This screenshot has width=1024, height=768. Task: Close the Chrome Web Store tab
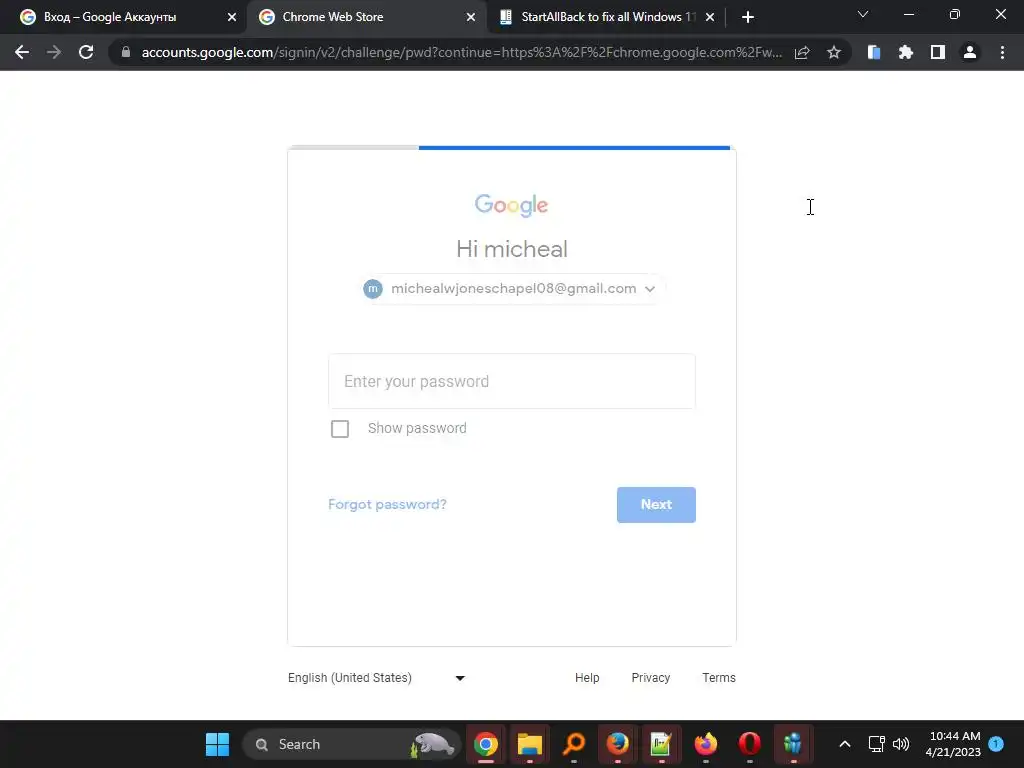(x=471, y=17)
